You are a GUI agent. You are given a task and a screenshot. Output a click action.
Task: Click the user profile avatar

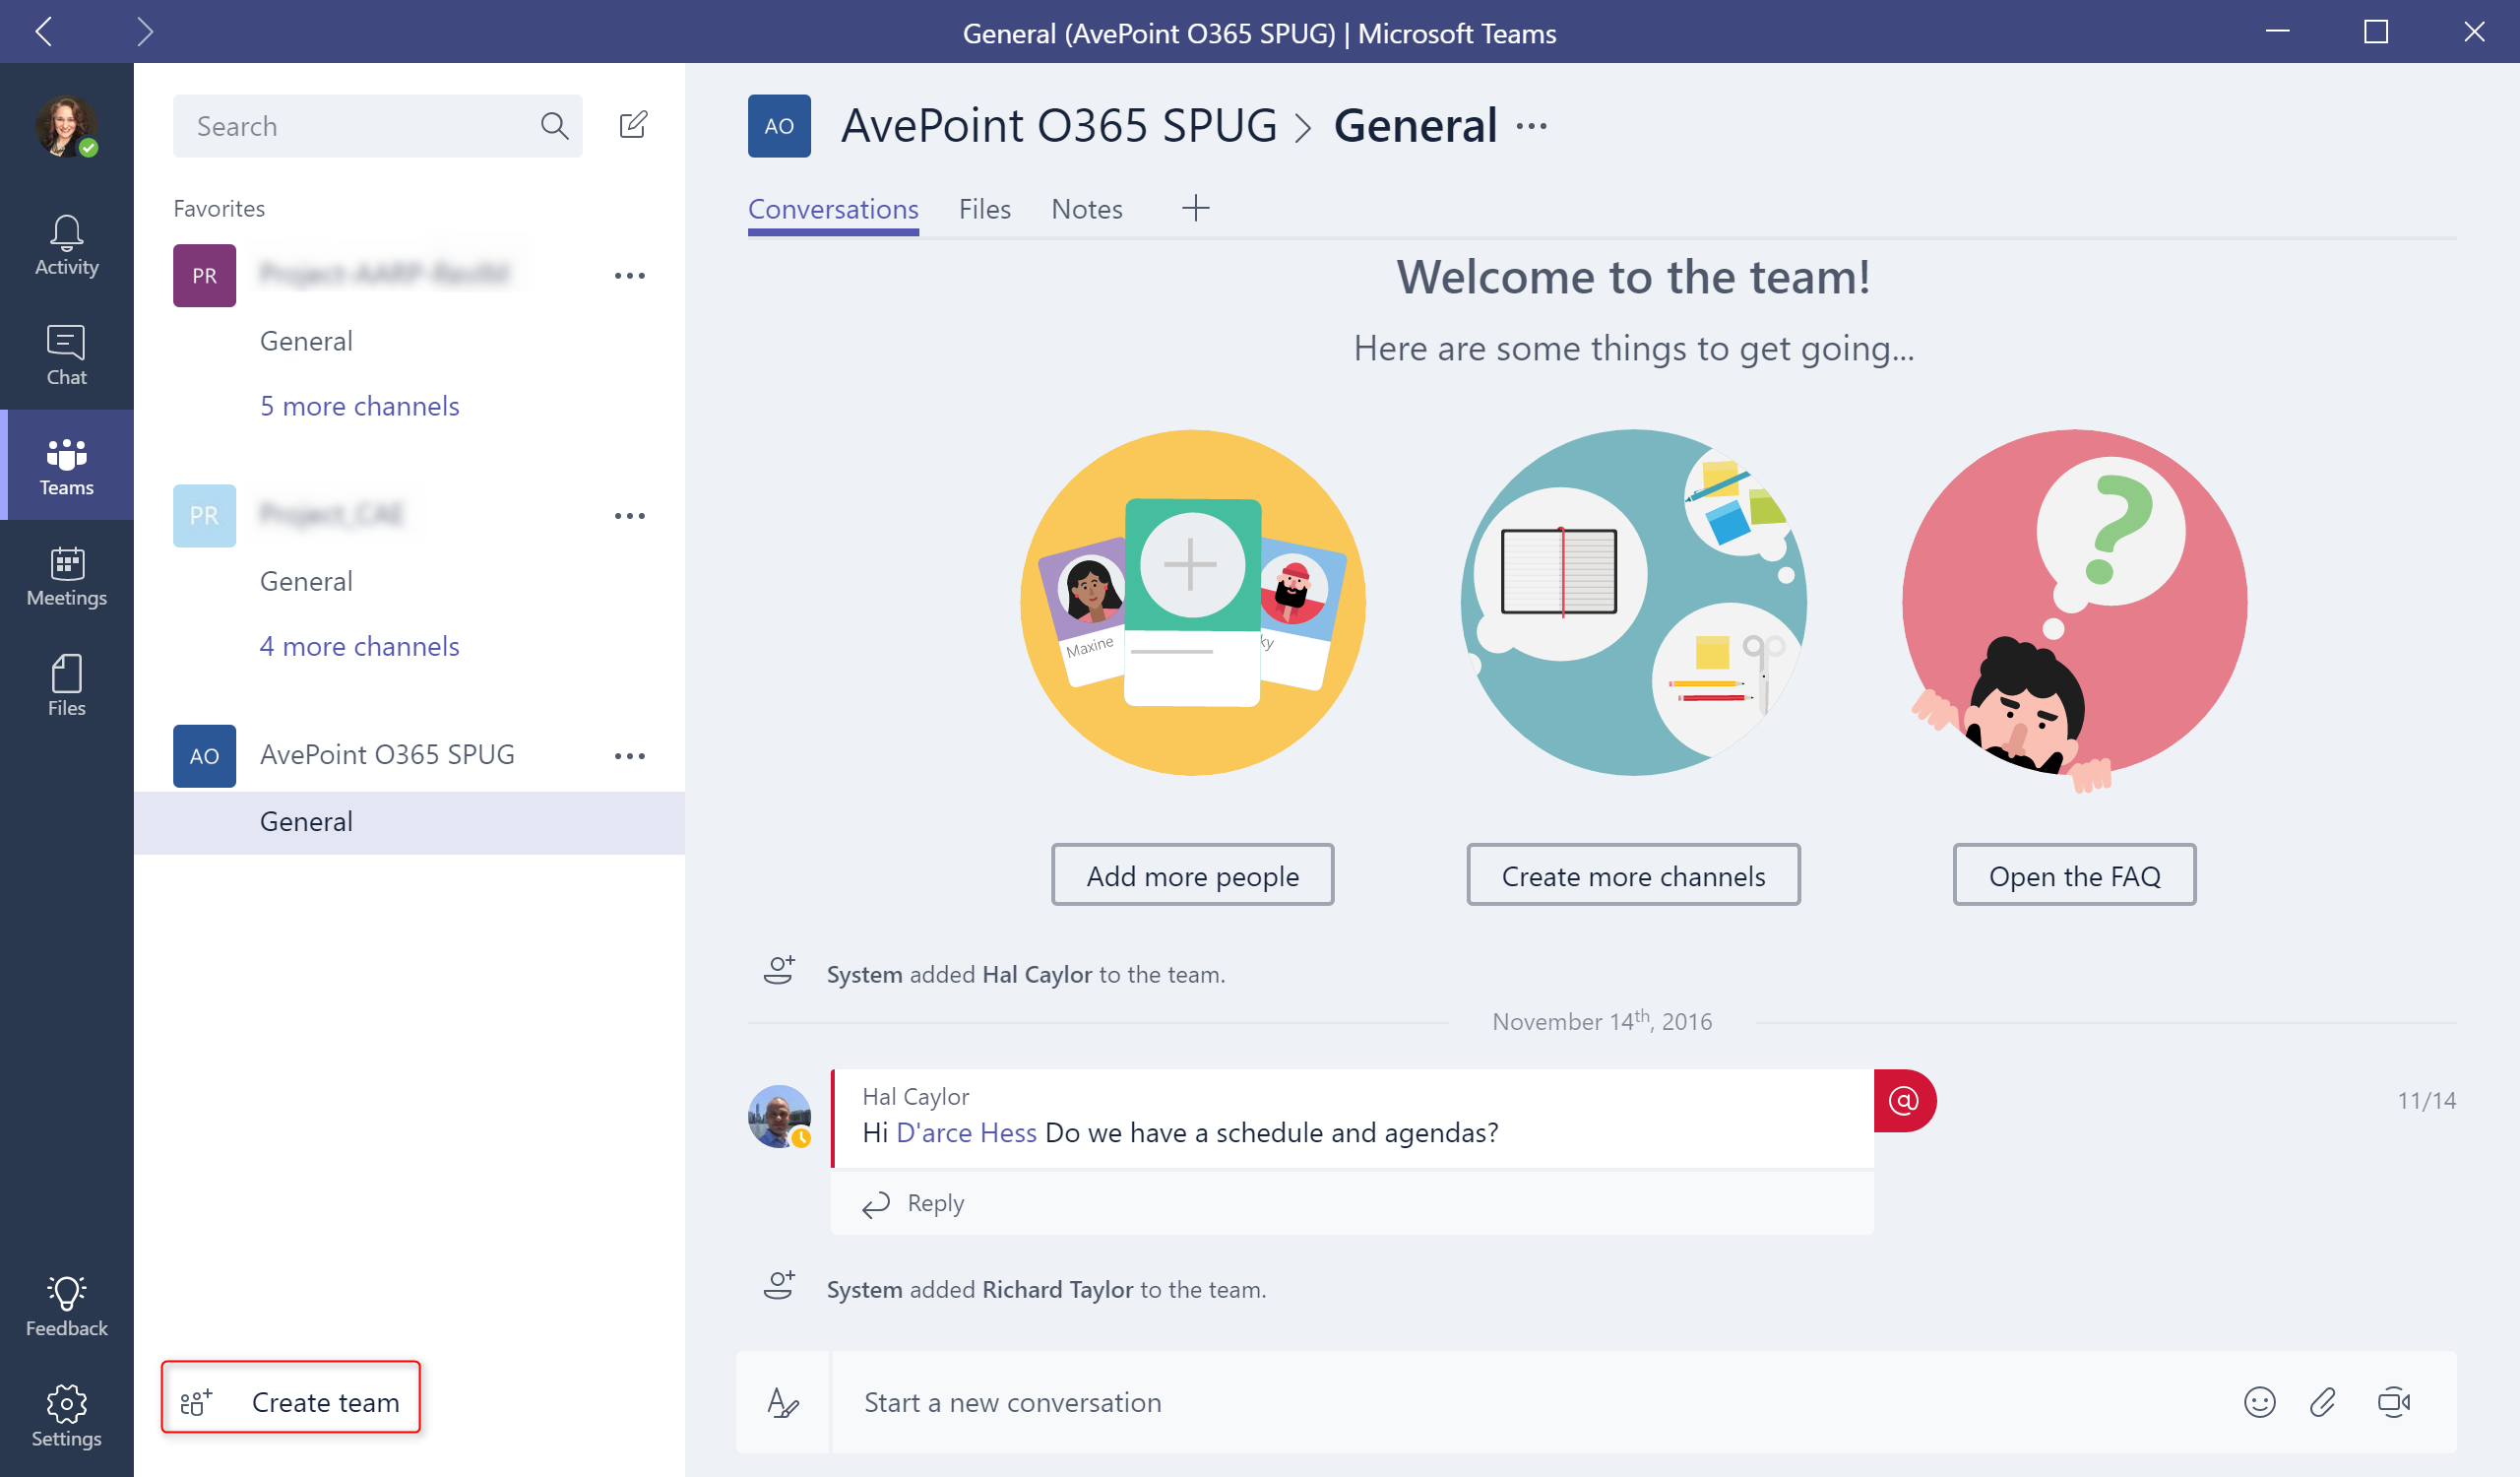tap(66, 126)
